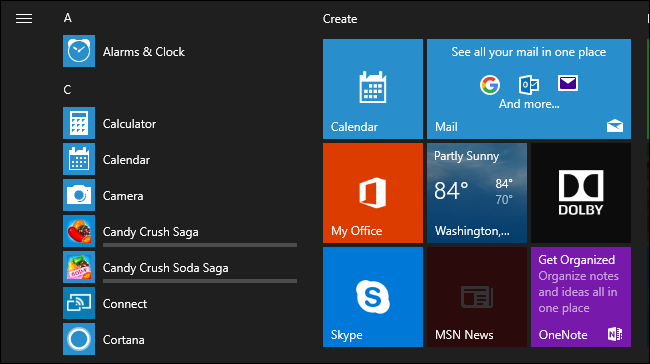This screenshot has width=650, height=364.
Task: Select the Camera label
Action: pos(123,196)
